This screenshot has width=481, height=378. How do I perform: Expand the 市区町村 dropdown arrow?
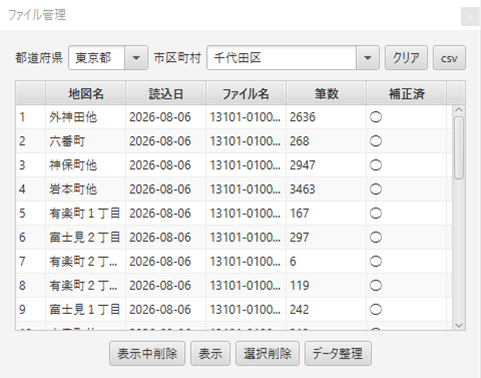click(368, 58)
